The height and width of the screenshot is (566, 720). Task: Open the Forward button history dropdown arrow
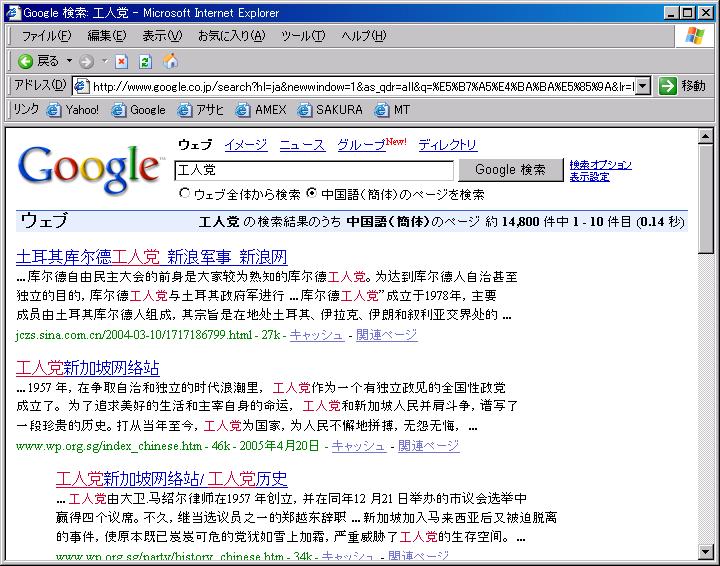click(104, 61)
